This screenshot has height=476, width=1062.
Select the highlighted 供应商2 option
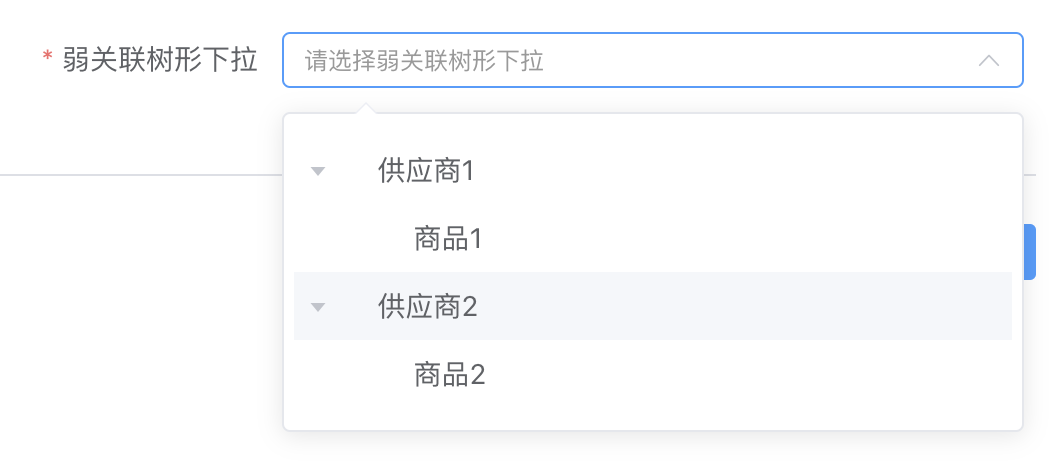click(x=427, y=307)
